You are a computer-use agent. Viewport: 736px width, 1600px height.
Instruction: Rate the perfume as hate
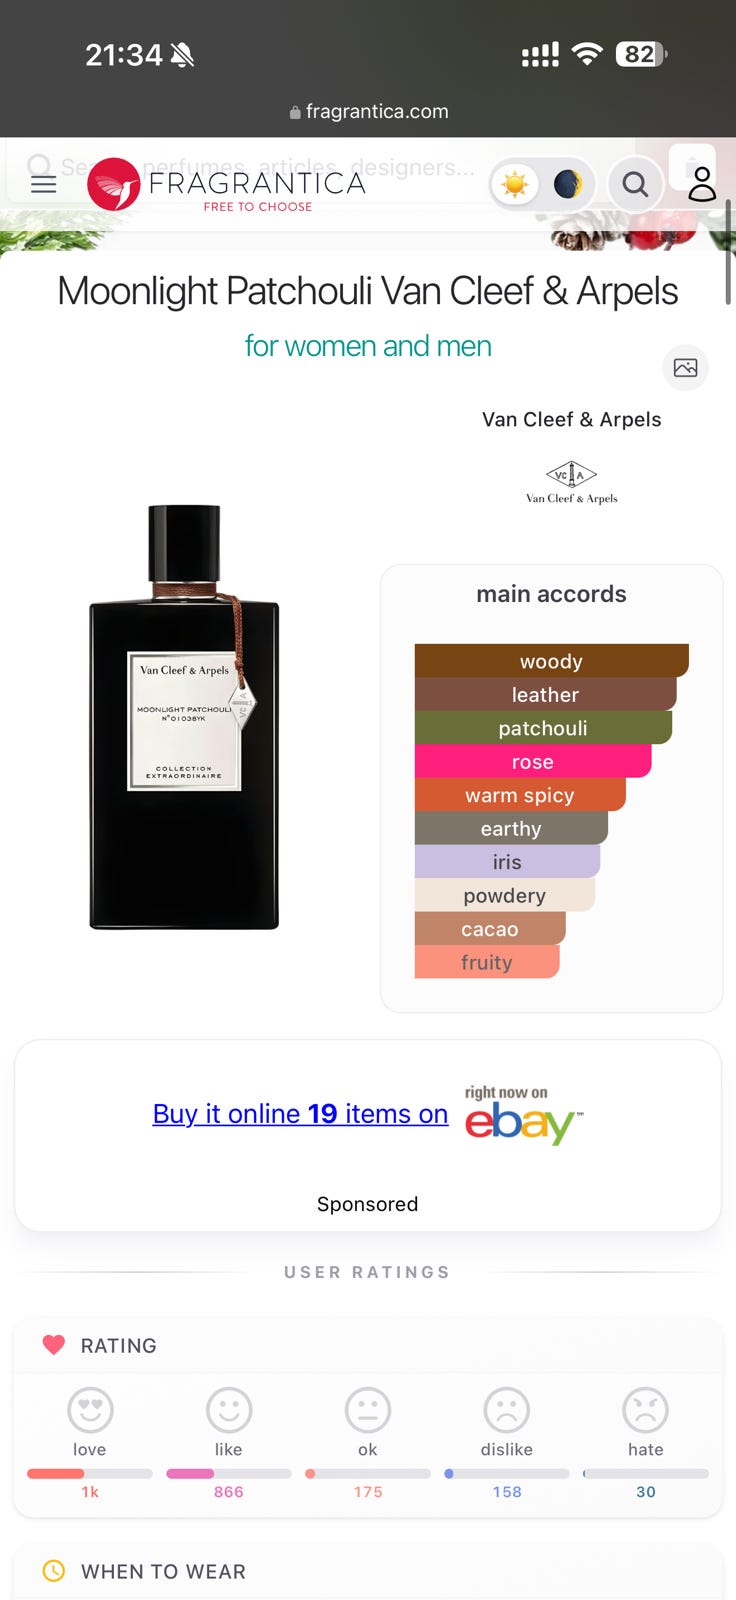(x=646, y=1410)
